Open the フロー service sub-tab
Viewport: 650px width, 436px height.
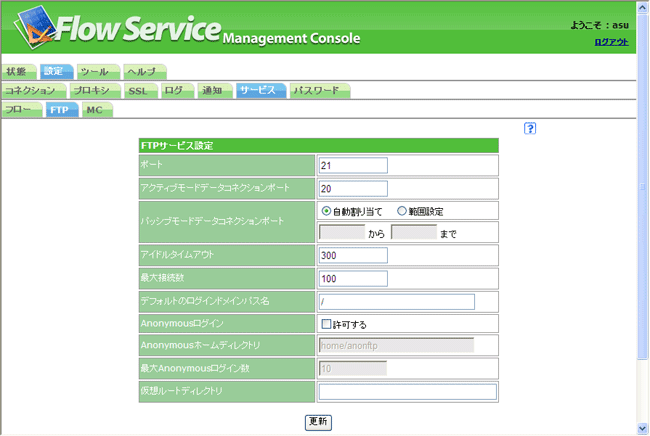tap(19, 110)
